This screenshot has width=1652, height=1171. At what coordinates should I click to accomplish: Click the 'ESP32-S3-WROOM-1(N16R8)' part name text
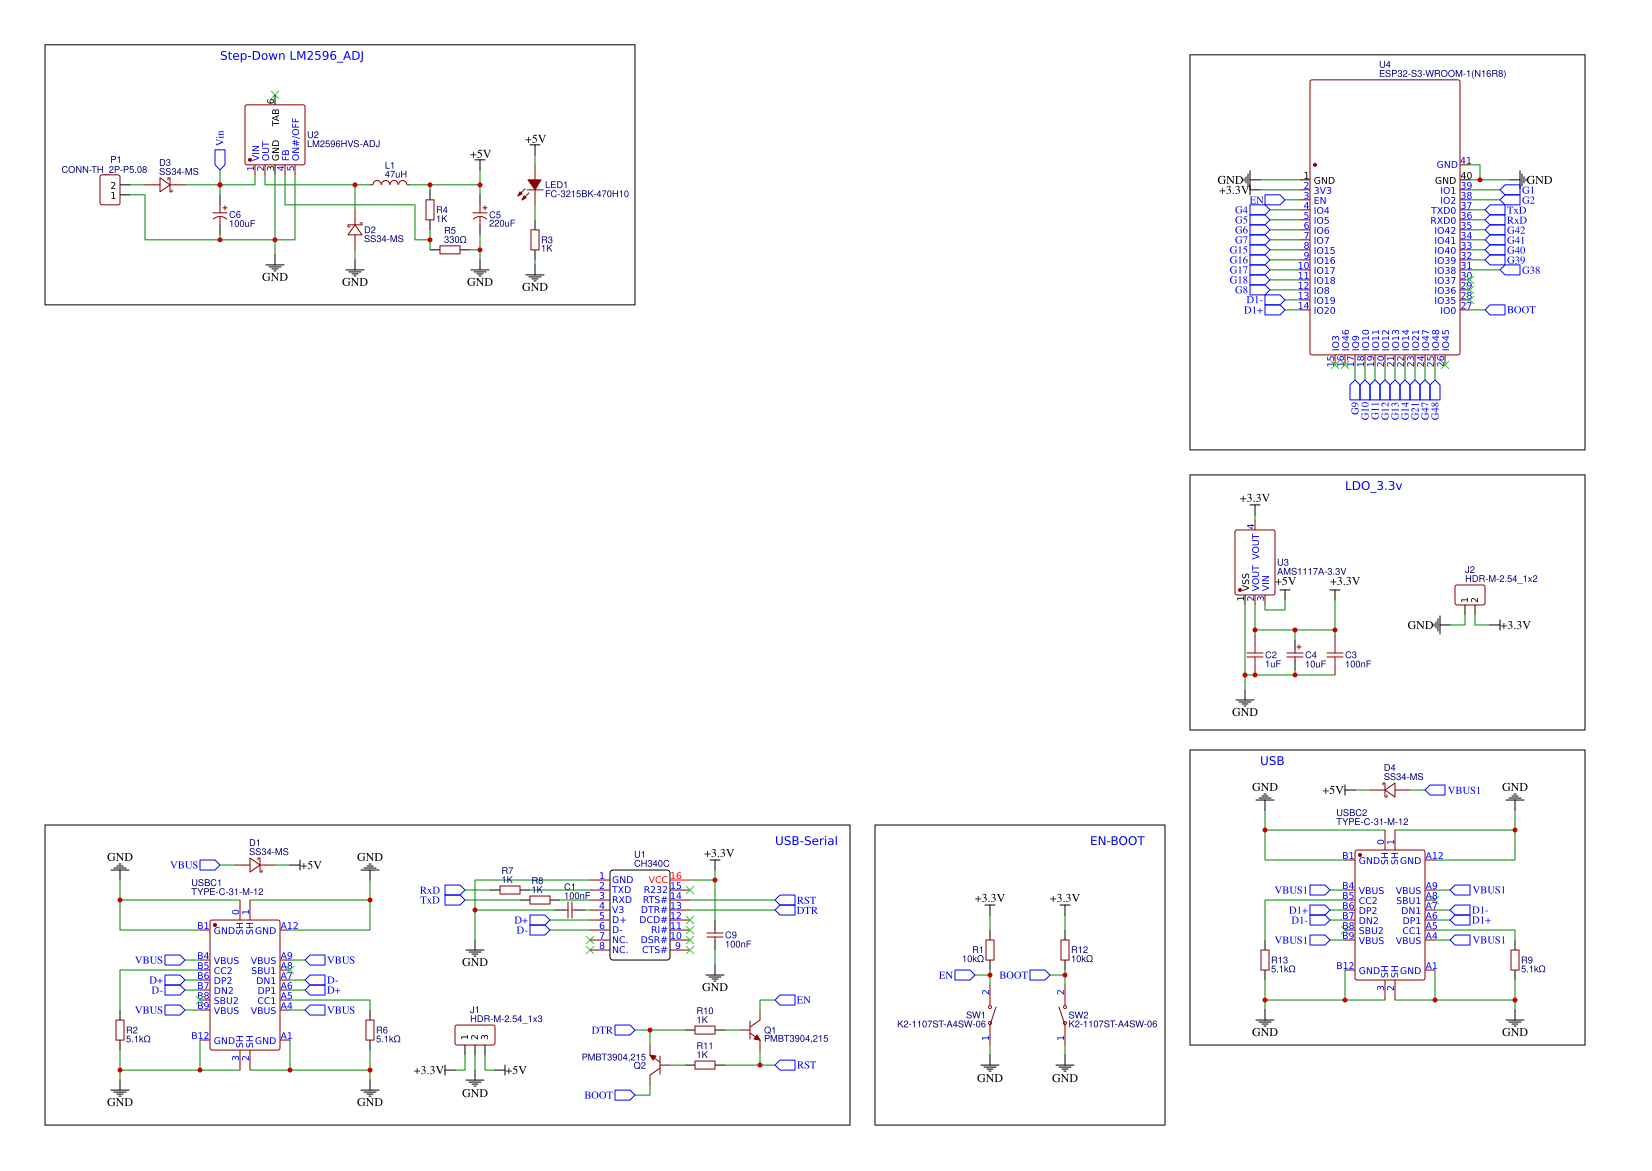(1442, 74)
